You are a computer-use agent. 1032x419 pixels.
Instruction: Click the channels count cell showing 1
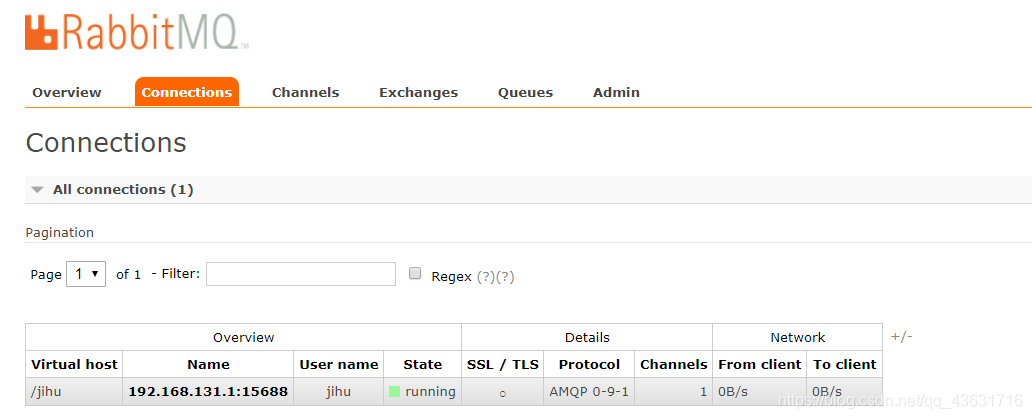click(673, 392)
